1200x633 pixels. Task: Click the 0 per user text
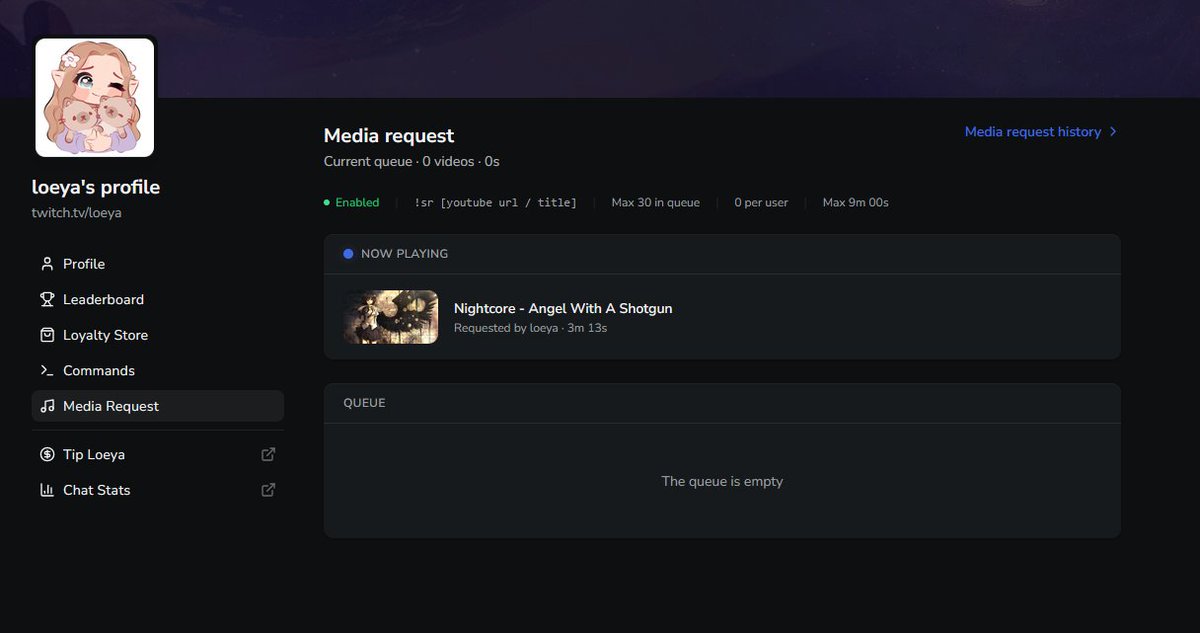(761, 202)
